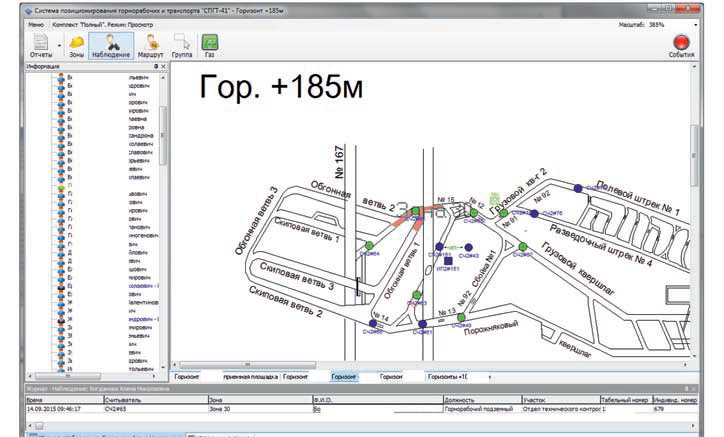724x437 pixels.
Task: Toggle the Наблюдение observation mode
Action: tap(111, 46)
